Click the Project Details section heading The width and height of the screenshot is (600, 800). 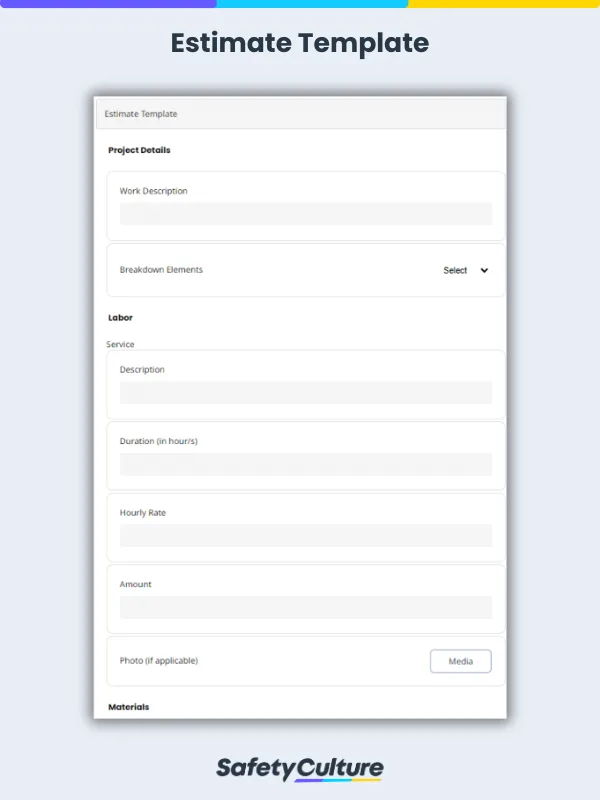(139, 150)
